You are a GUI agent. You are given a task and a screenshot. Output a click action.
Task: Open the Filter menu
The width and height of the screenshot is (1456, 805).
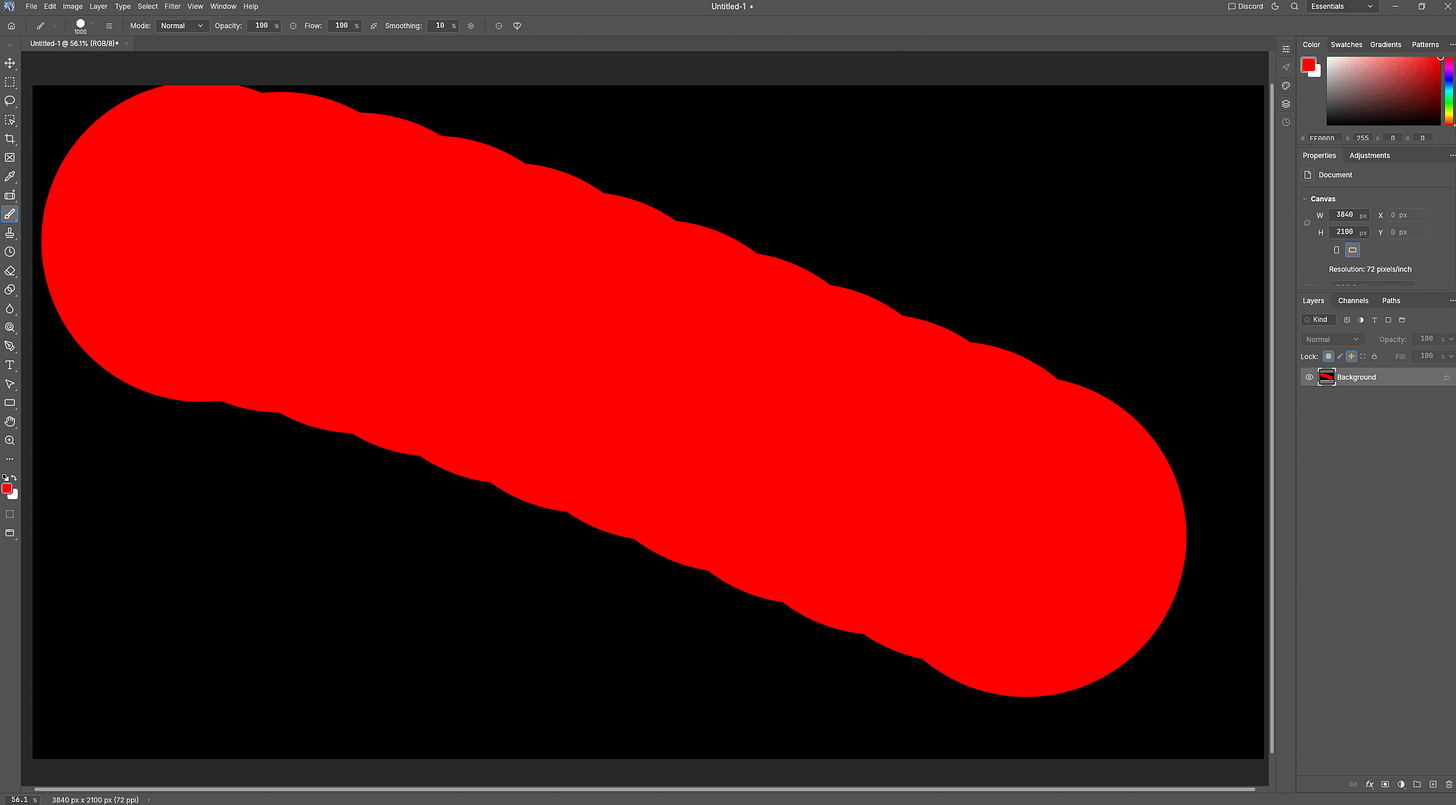coord(173,6)
